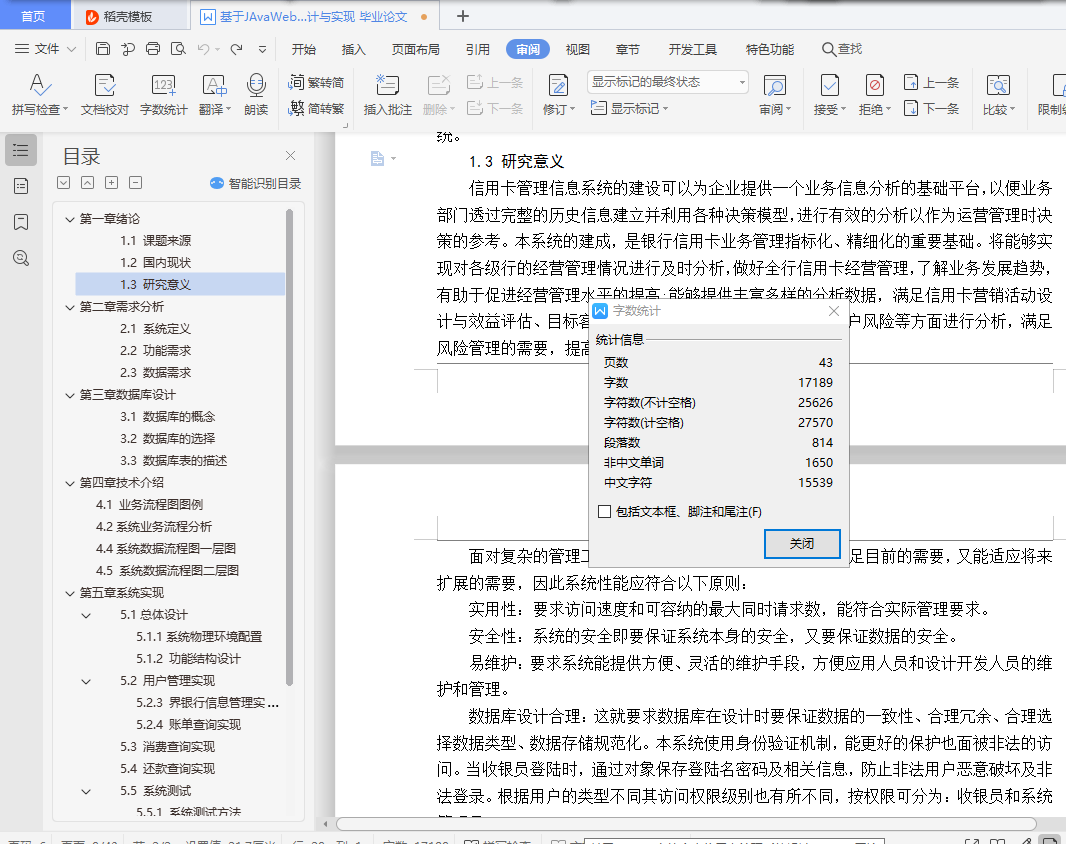The height and width of the screenshot is (844, 1066).
Task: Open the review pane tool
Action: point(775,94)
